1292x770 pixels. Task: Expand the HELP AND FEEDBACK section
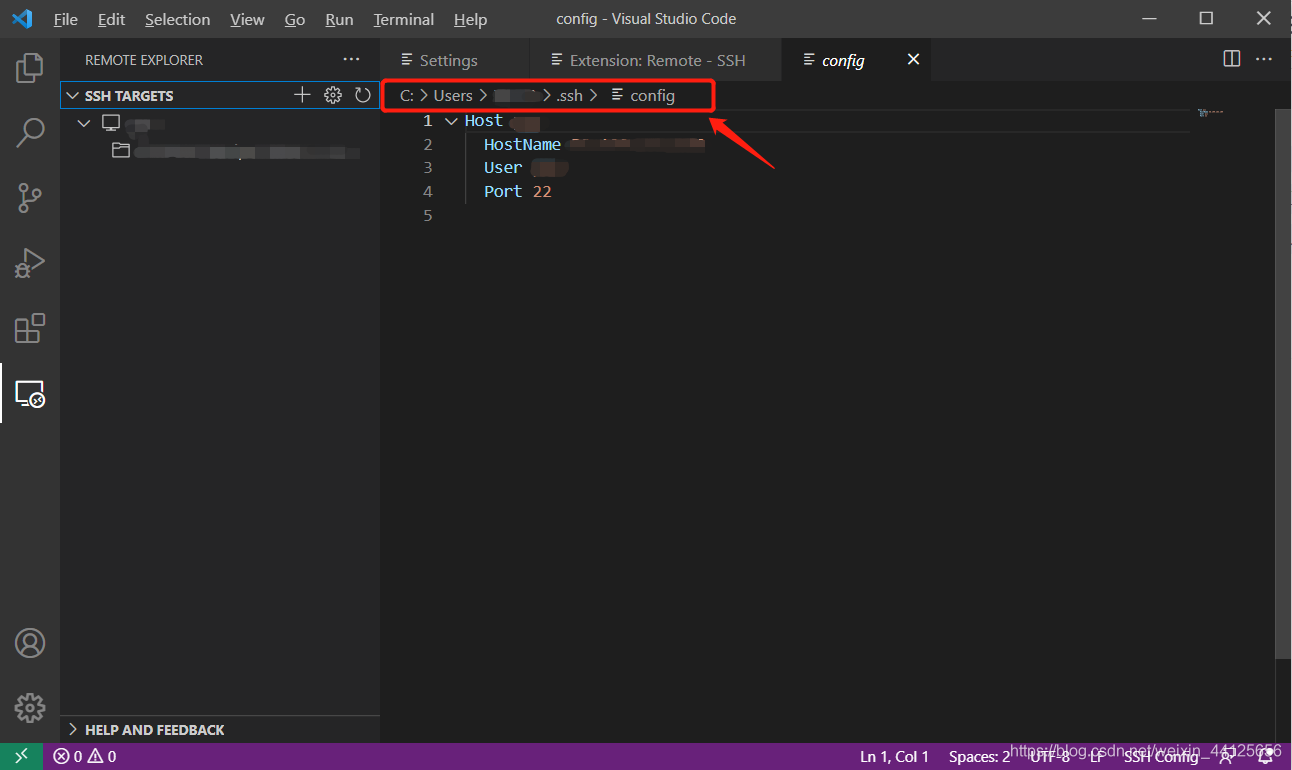point(72,730)
